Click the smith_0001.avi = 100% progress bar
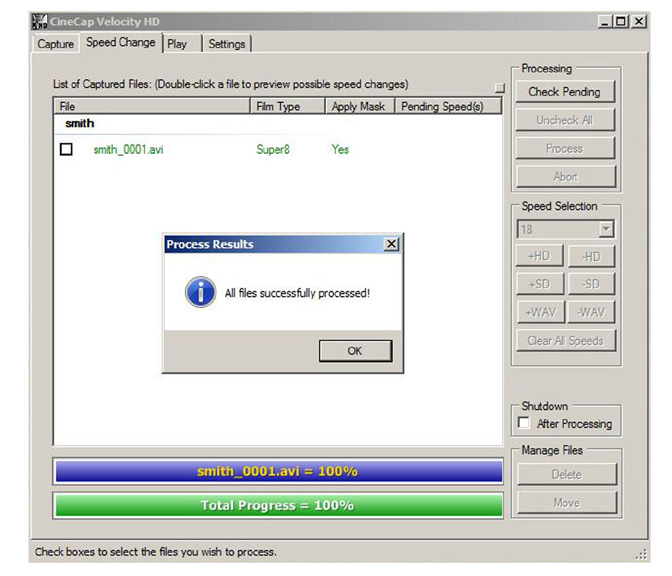 (278, 471)
